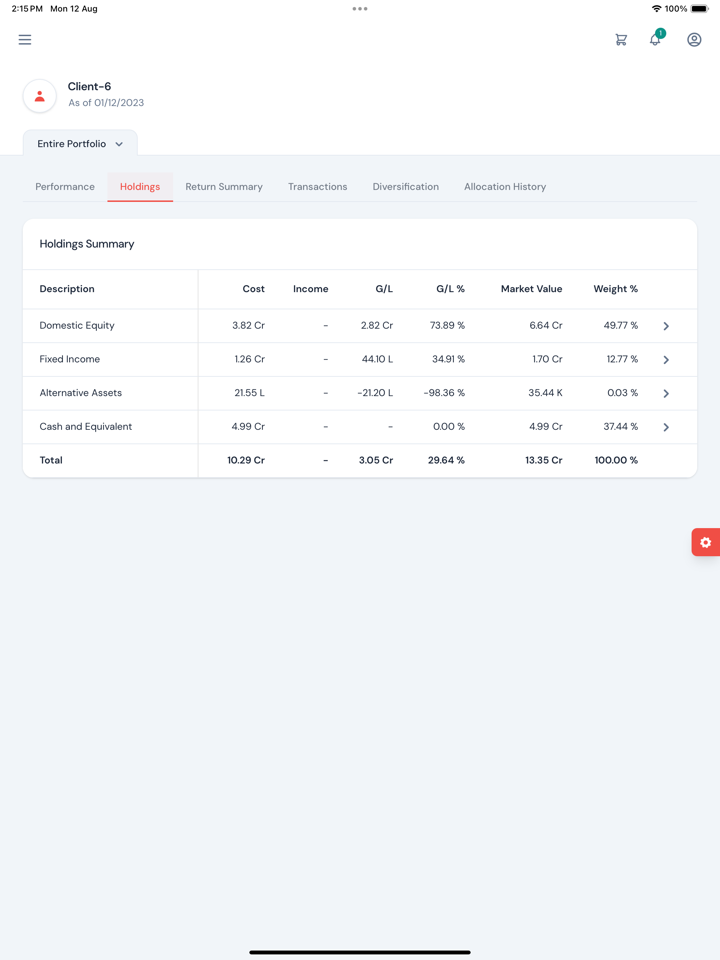Tap the three-dot multitasking indicator
This screenshot has height=960, width=720.
click(x=360, y=9)
